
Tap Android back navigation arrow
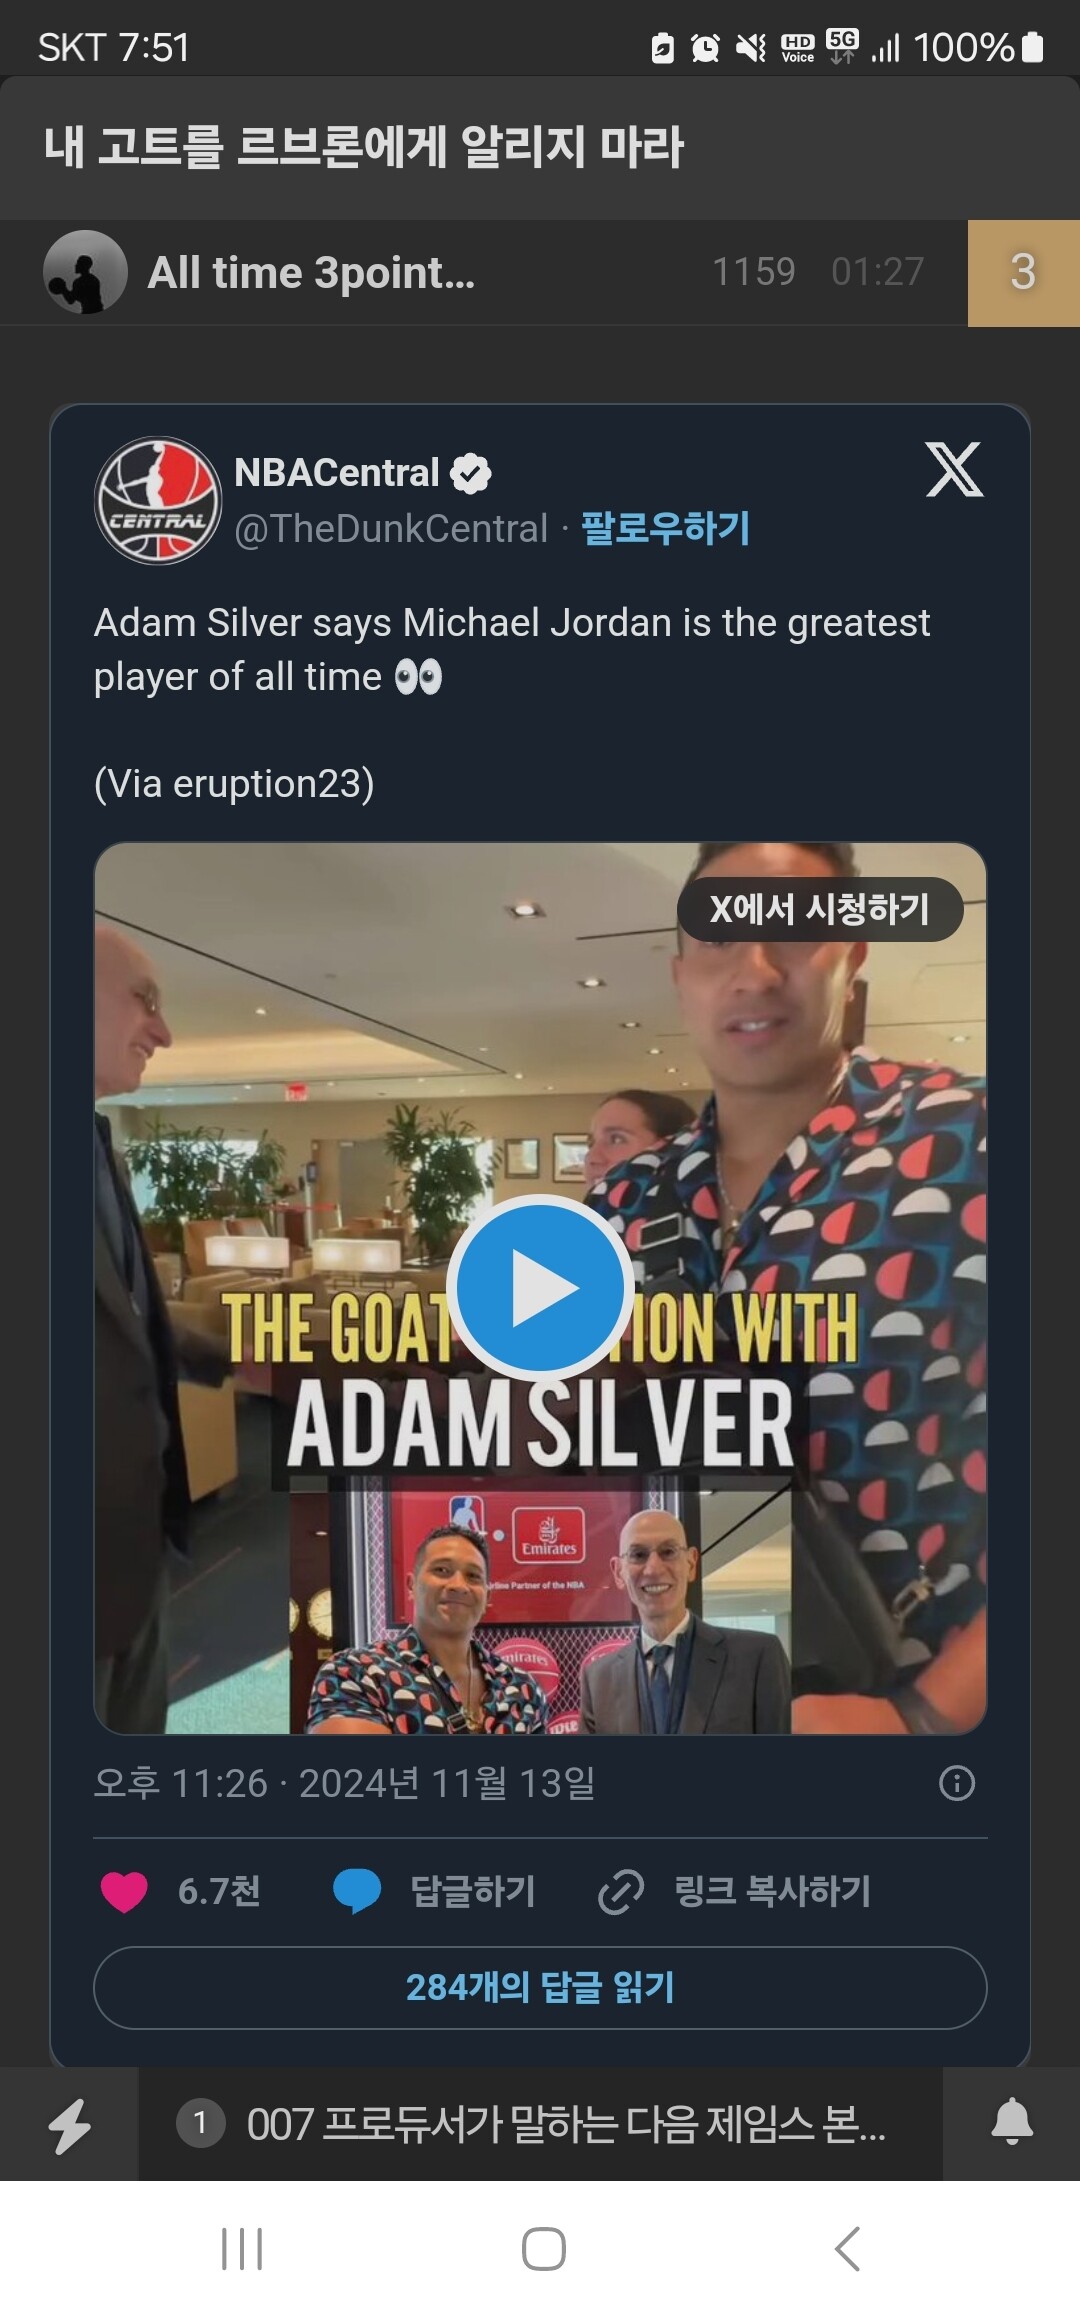click(847, 2249)
